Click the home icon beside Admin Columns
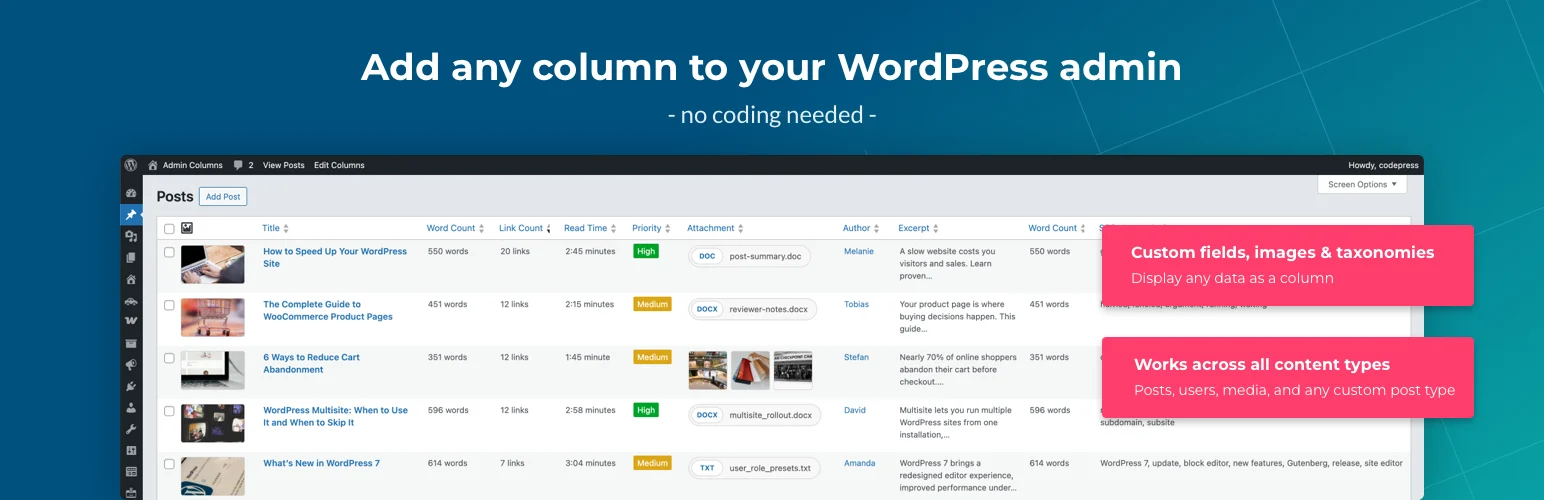Viewport: 1544px width, 500px height. (153, 165)
